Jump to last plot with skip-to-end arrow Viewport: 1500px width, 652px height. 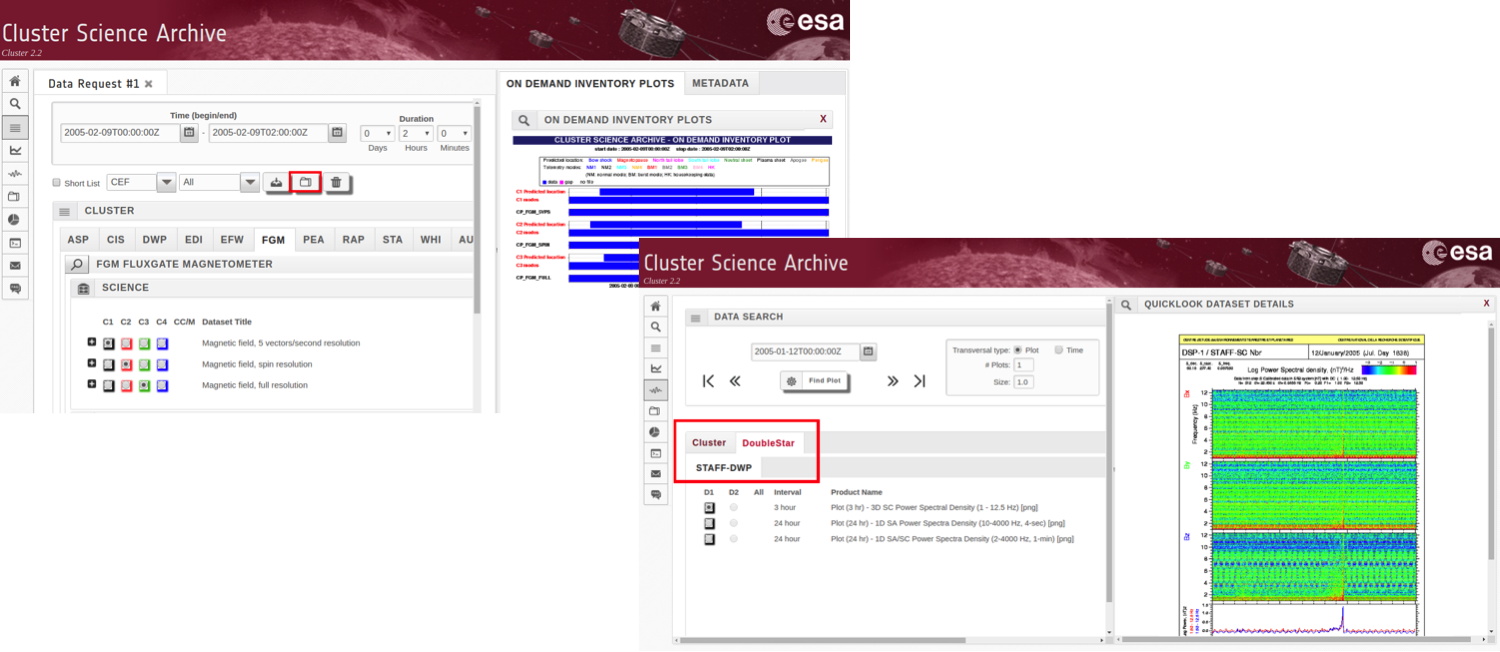pos(919,381)
